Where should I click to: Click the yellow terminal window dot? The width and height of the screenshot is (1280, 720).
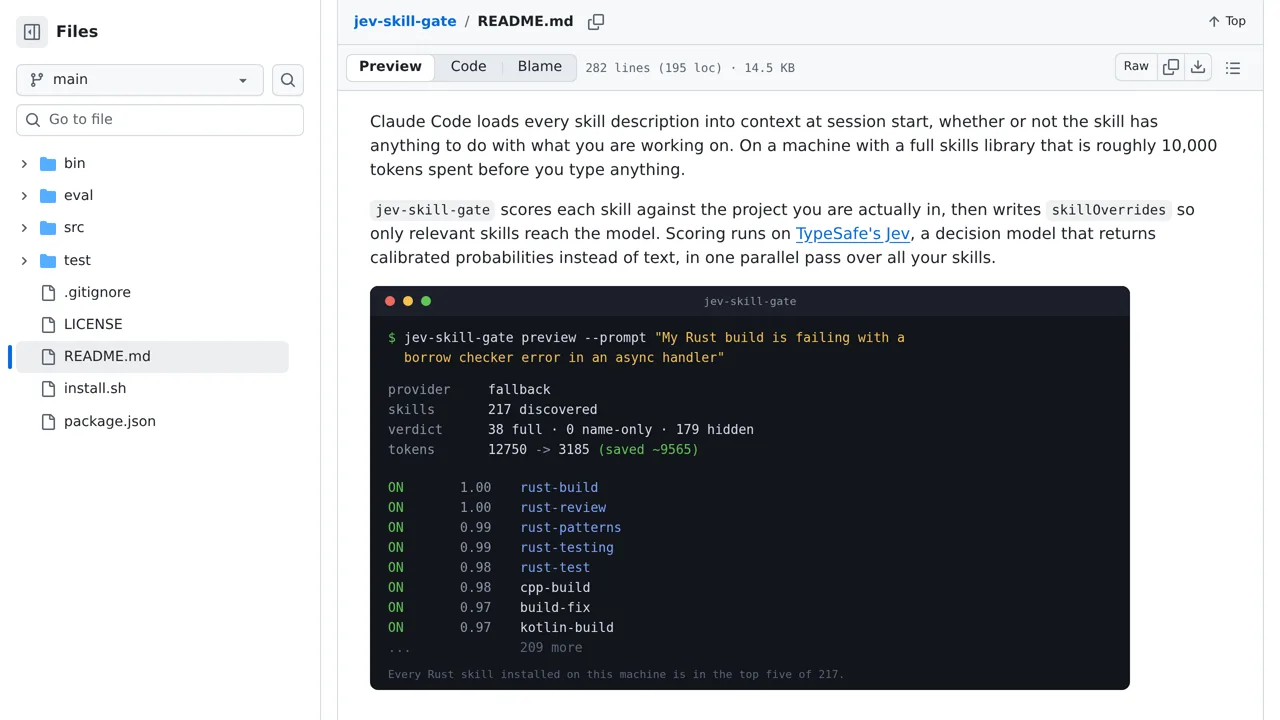point(408,301)
